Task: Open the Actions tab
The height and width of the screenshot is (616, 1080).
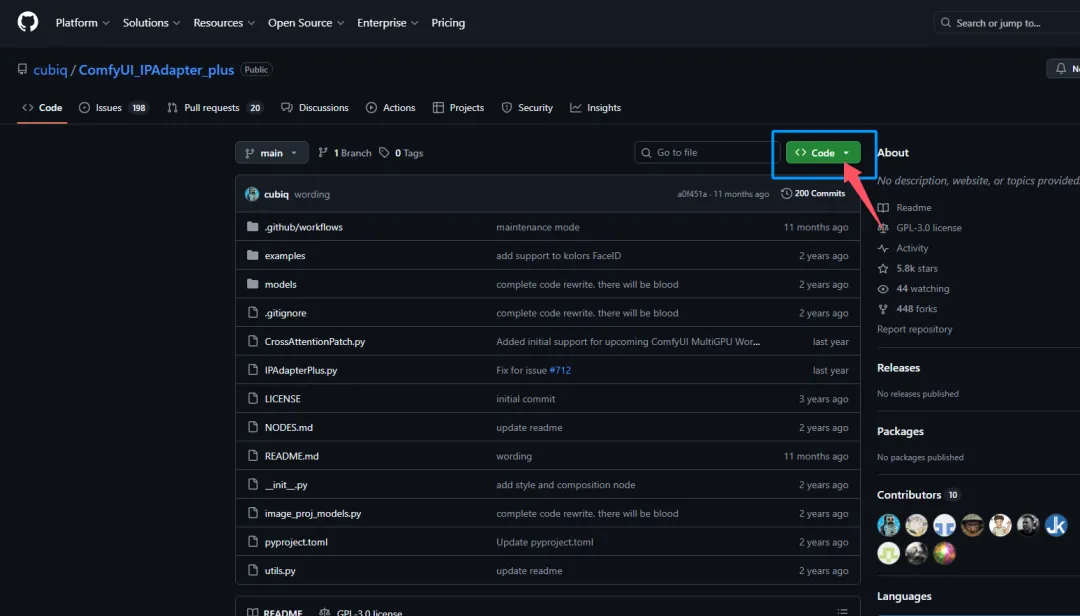Action: pos(391,107)
